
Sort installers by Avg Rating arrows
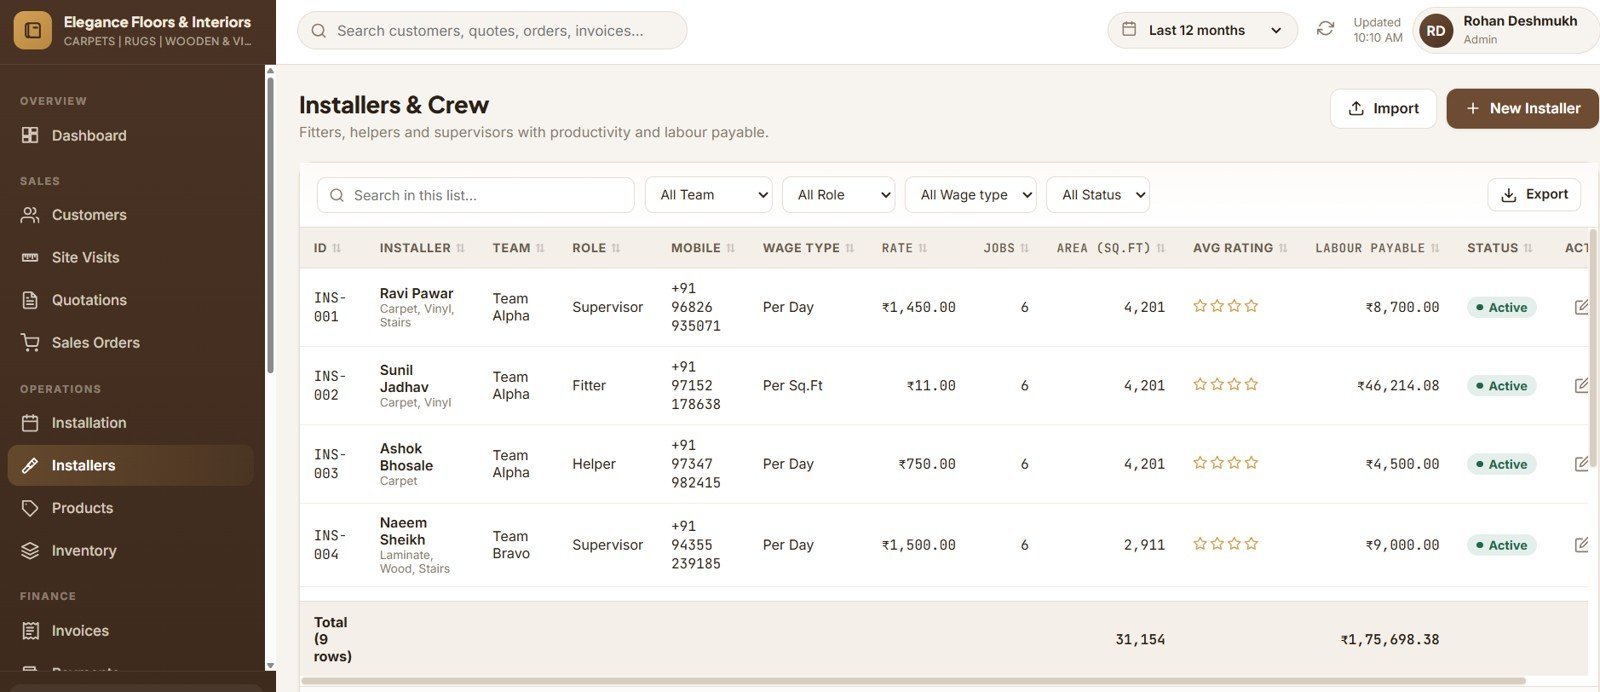click(1283, 248)
